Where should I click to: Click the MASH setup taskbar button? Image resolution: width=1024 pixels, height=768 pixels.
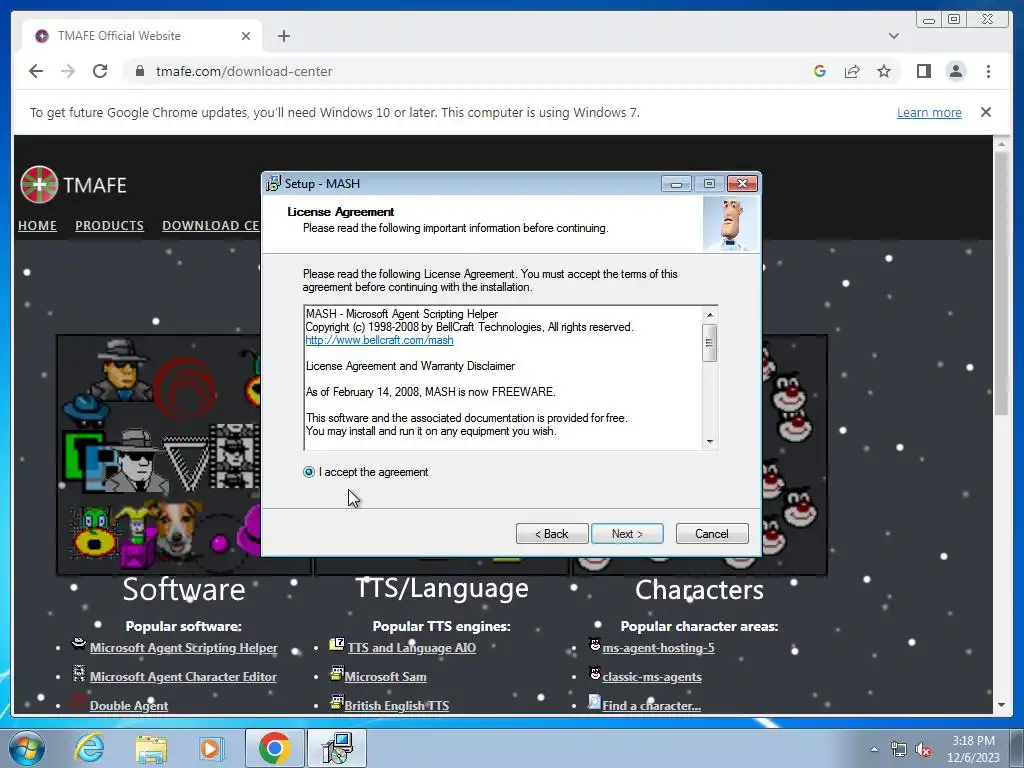click(x=337, y=748)
